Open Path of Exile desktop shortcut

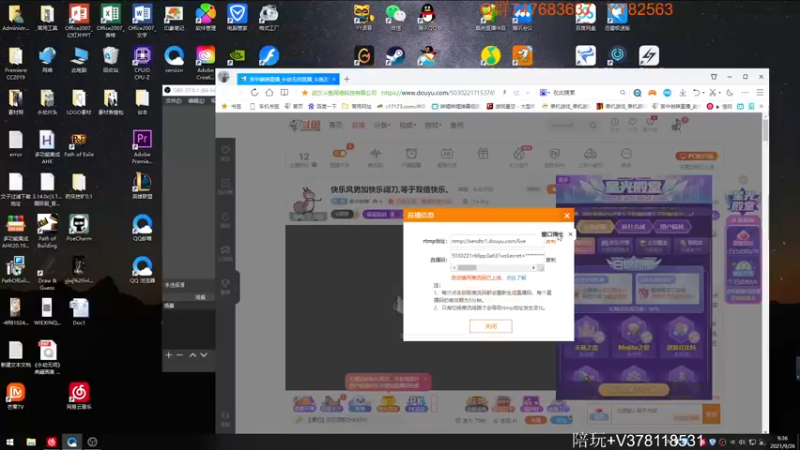(x=79, y=145)
